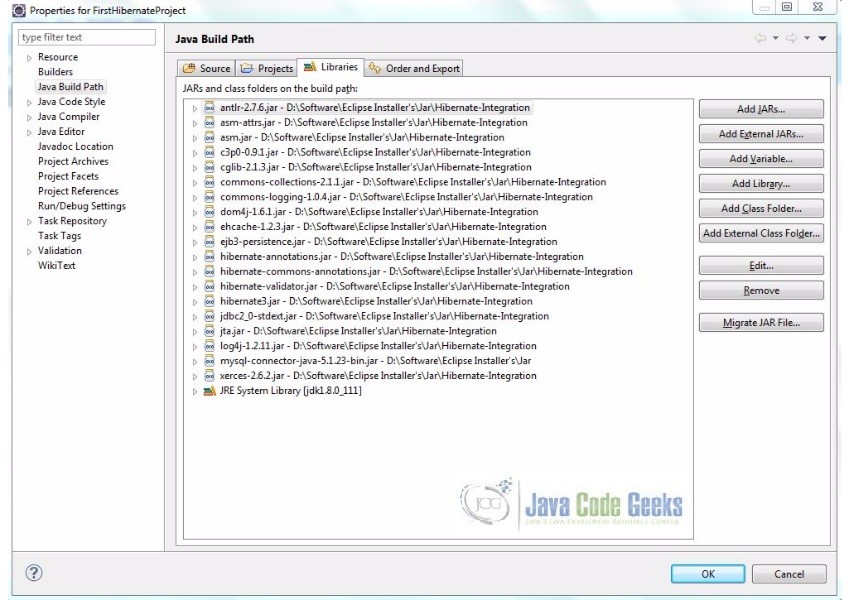Viewport: 849px width, 600px height.
Task: Click the jar icon beside xerces-2.6.2.jar
Action: pos(209,376)
